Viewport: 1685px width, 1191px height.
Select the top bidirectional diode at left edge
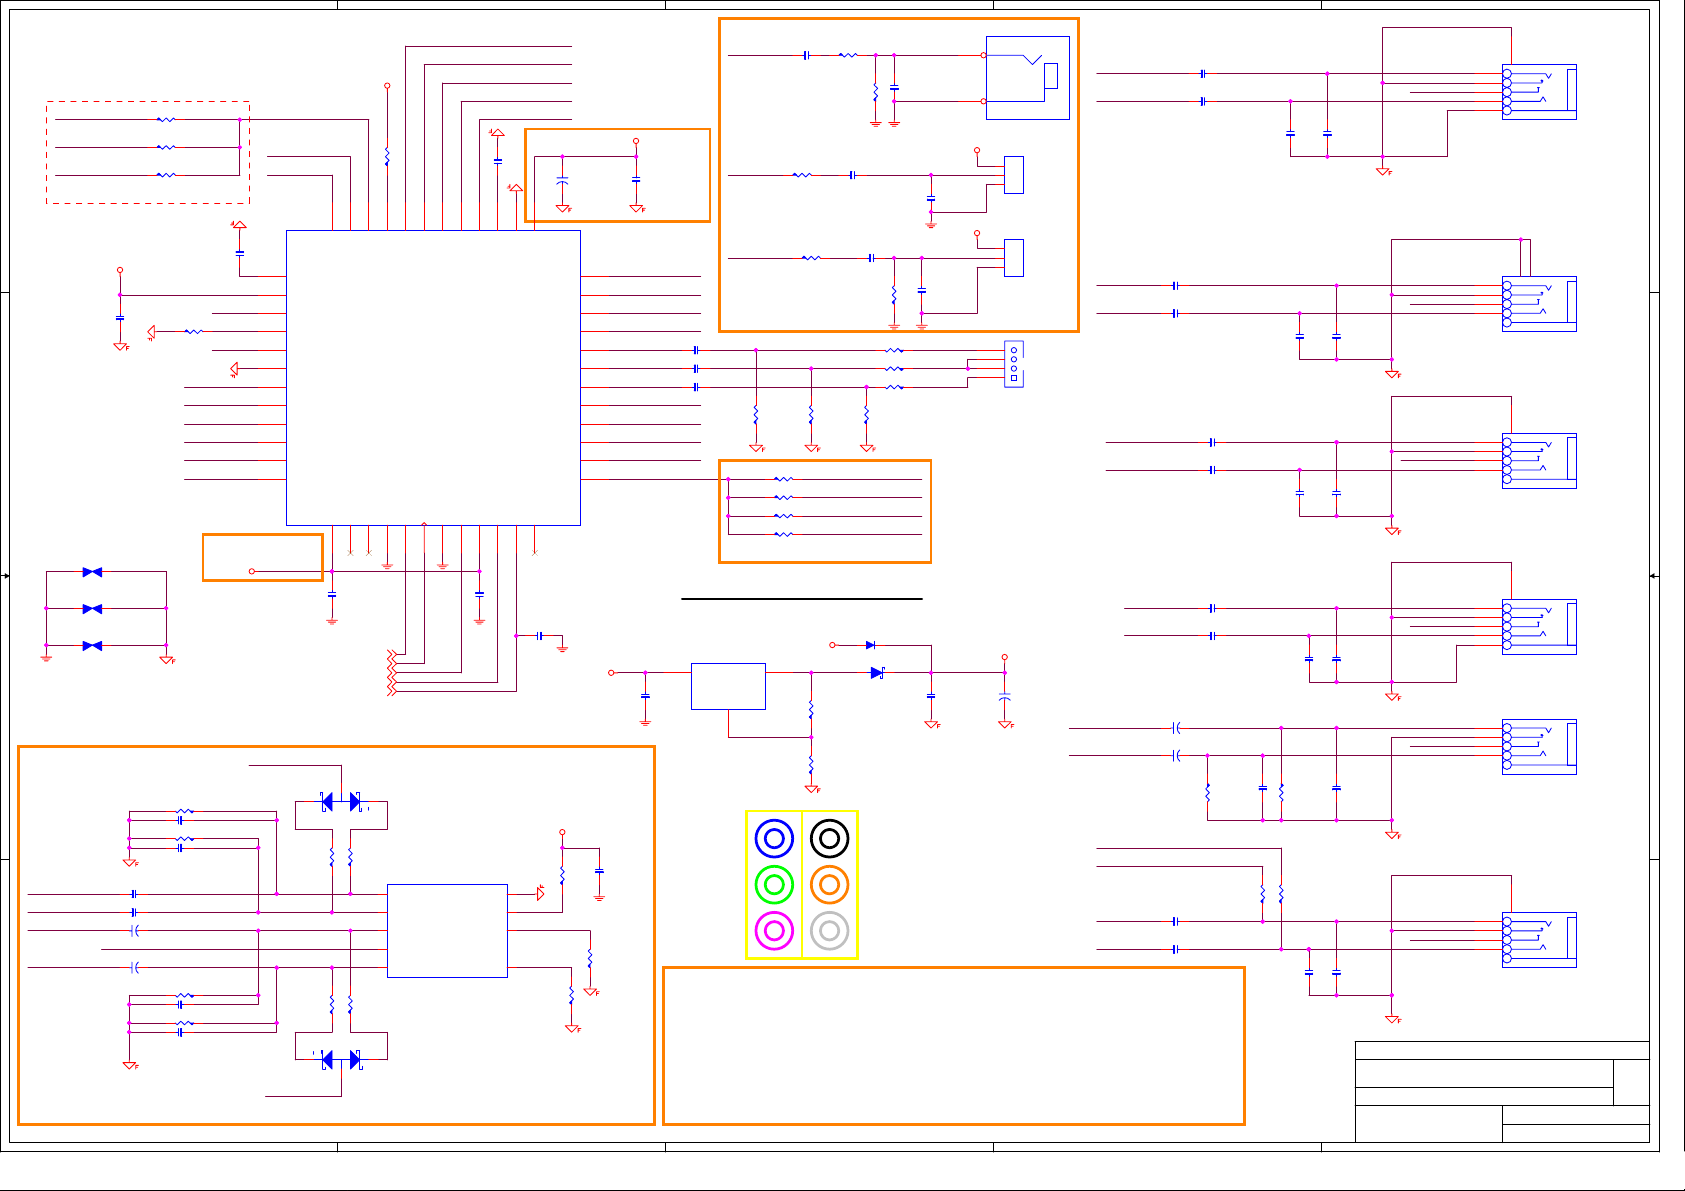pyautogui.click(x=92, y=572)
